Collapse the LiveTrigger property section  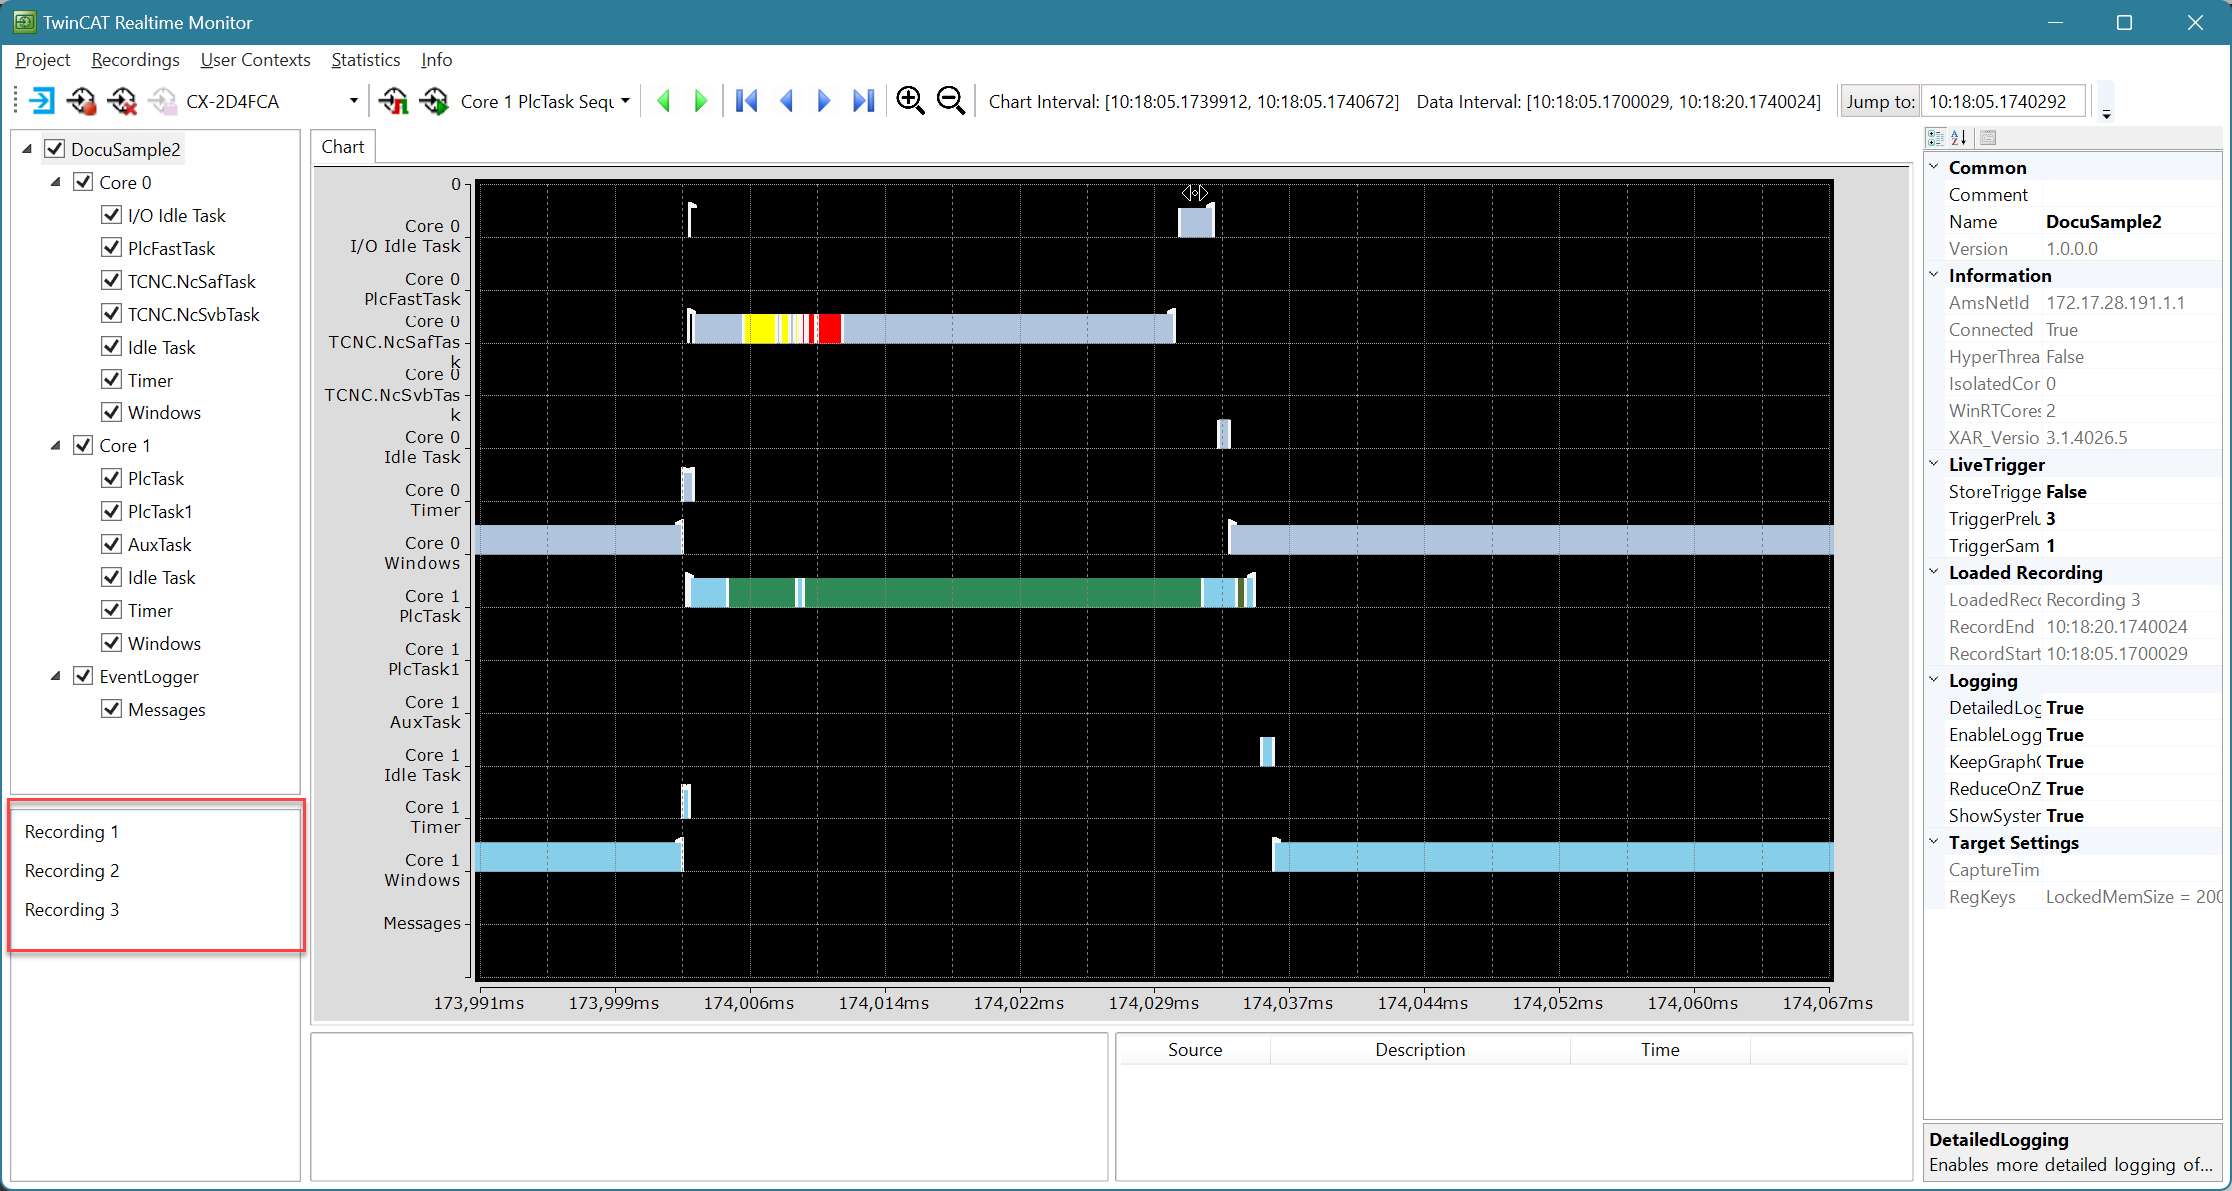[x=1934, y=464]
